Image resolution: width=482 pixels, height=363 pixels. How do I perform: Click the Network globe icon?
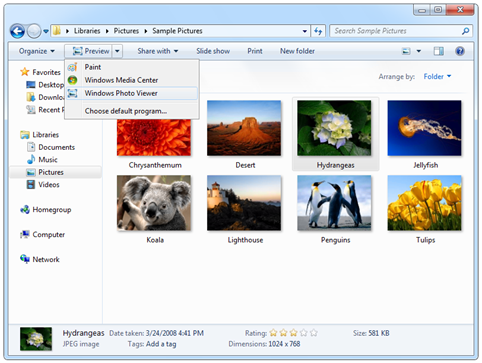click(x=25, y=259)
